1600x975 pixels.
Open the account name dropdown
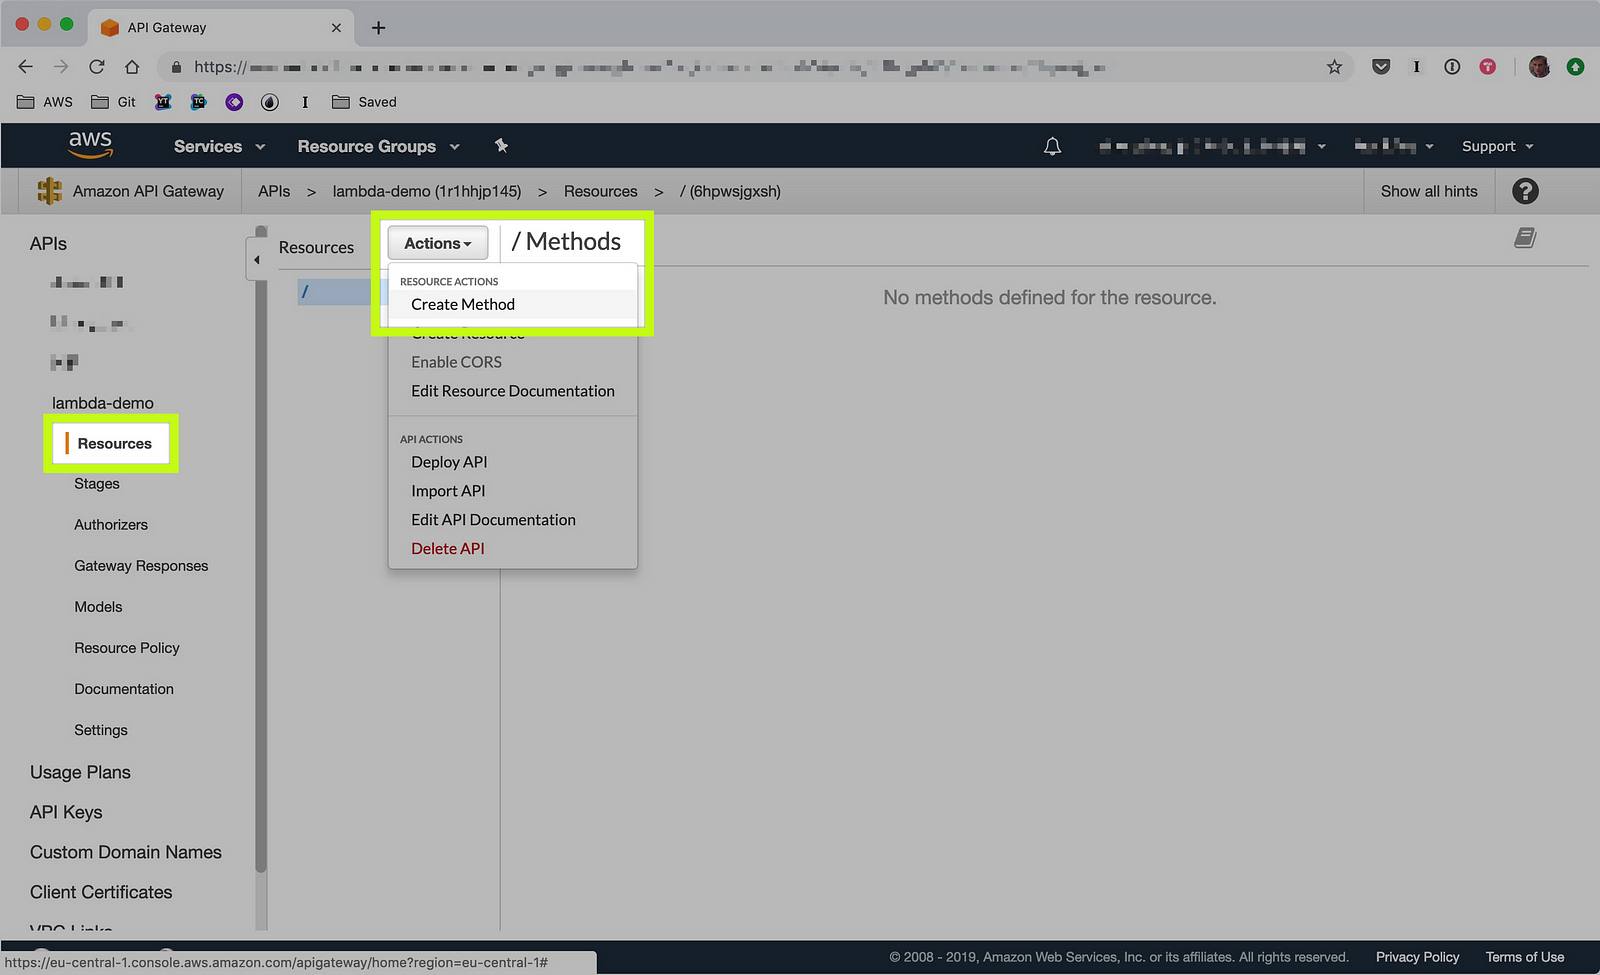[x=1212, y=146]
